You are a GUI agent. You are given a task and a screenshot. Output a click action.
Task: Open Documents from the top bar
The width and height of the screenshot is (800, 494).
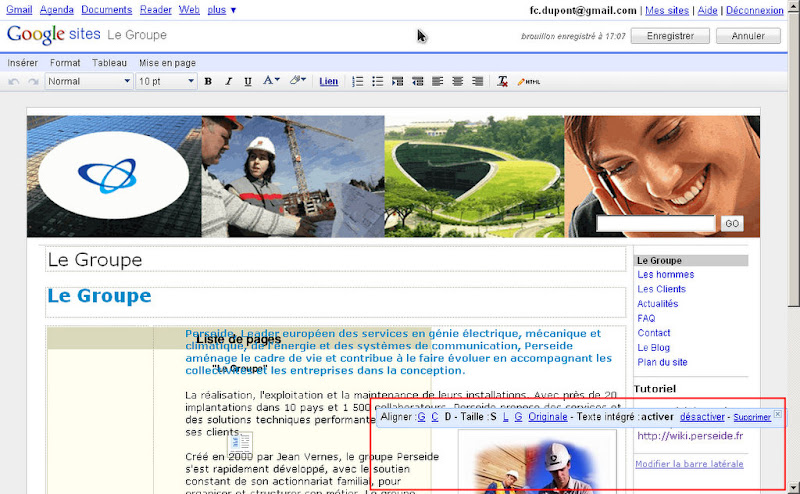pos(107,10)
